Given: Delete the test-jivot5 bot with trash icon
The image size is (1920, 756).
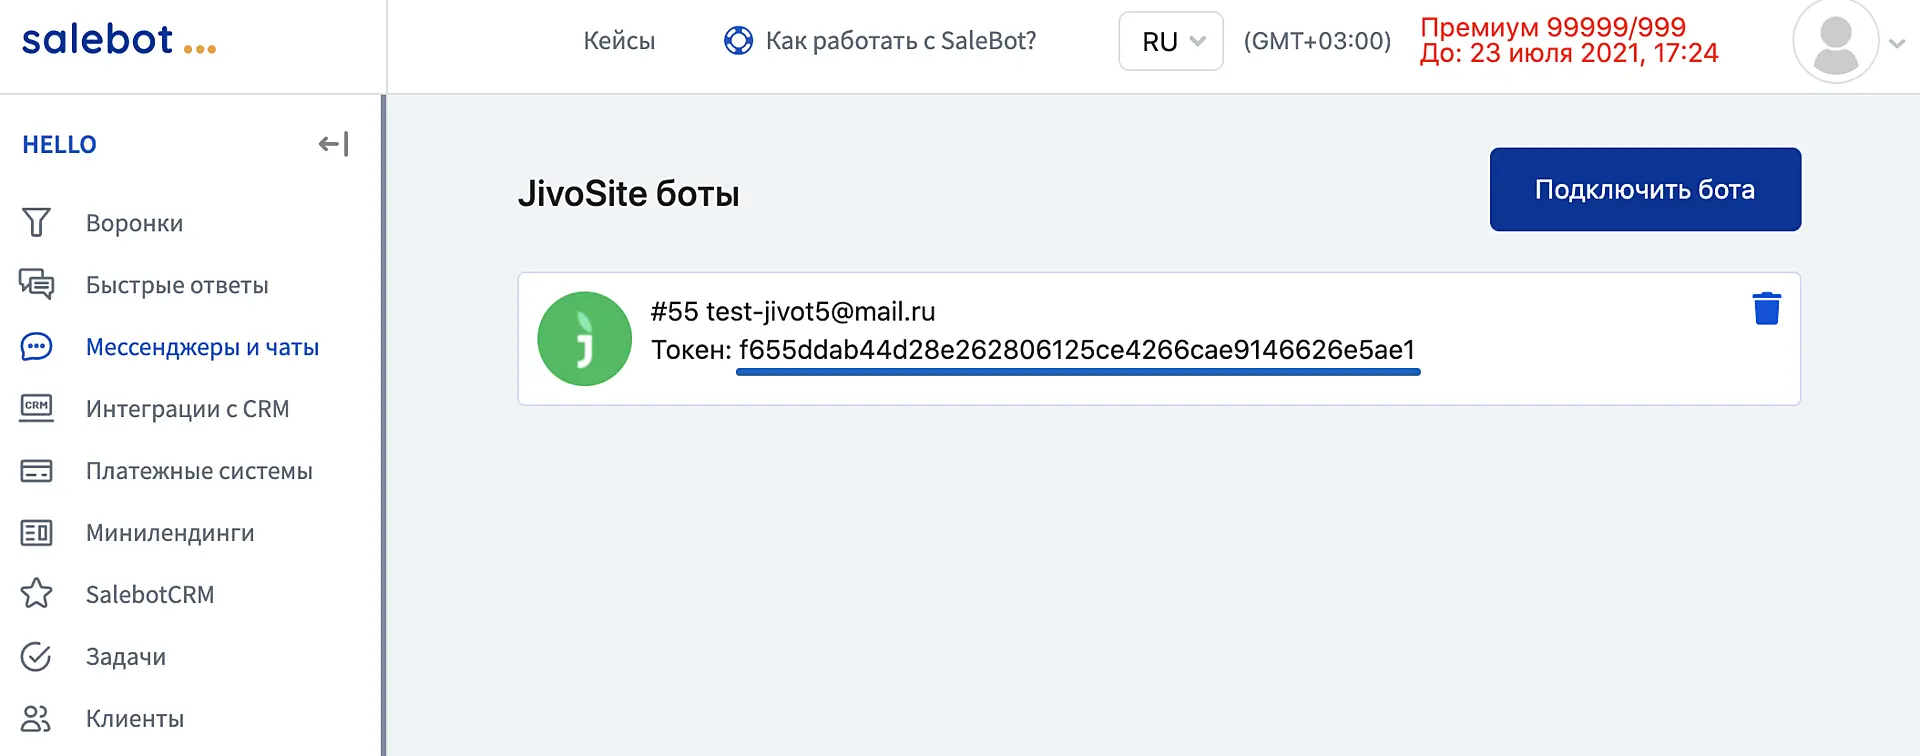Looking at the screenshot, I should (1766, 308).
